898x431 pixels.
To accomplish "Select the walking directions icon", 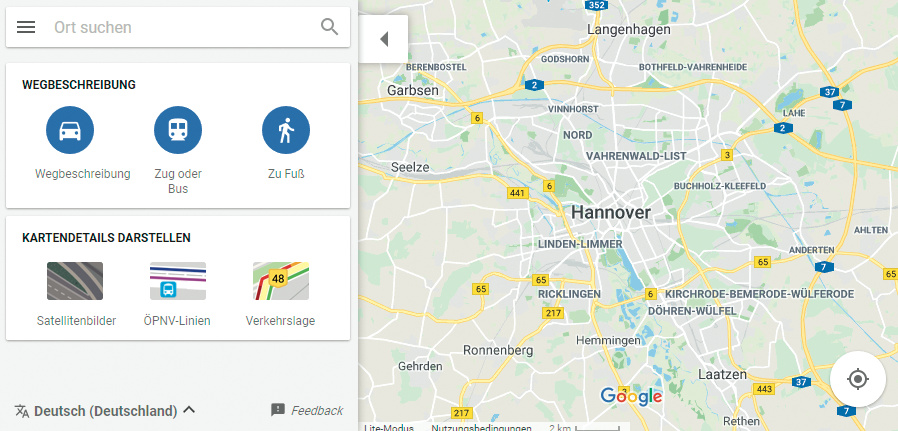I will click(x=286, y=130).
